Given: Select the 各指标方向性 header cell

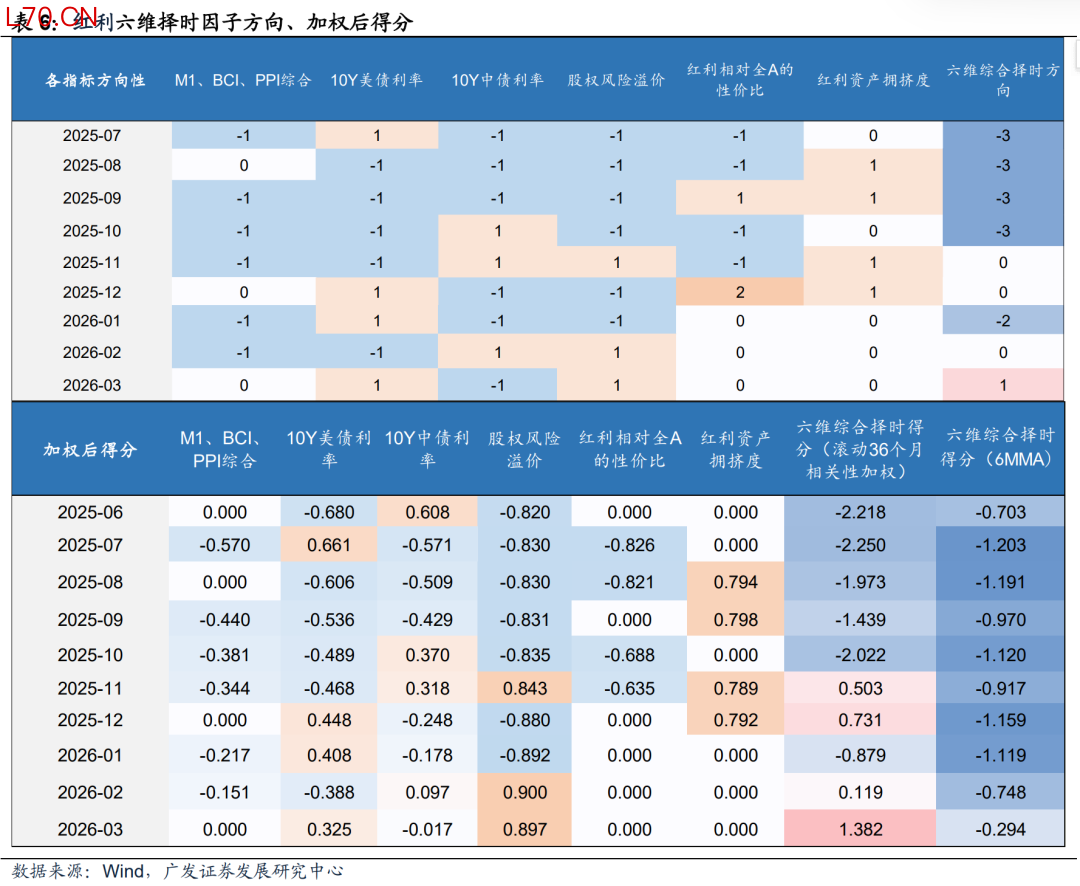Looking at the screenshot, I should point(95,80).
